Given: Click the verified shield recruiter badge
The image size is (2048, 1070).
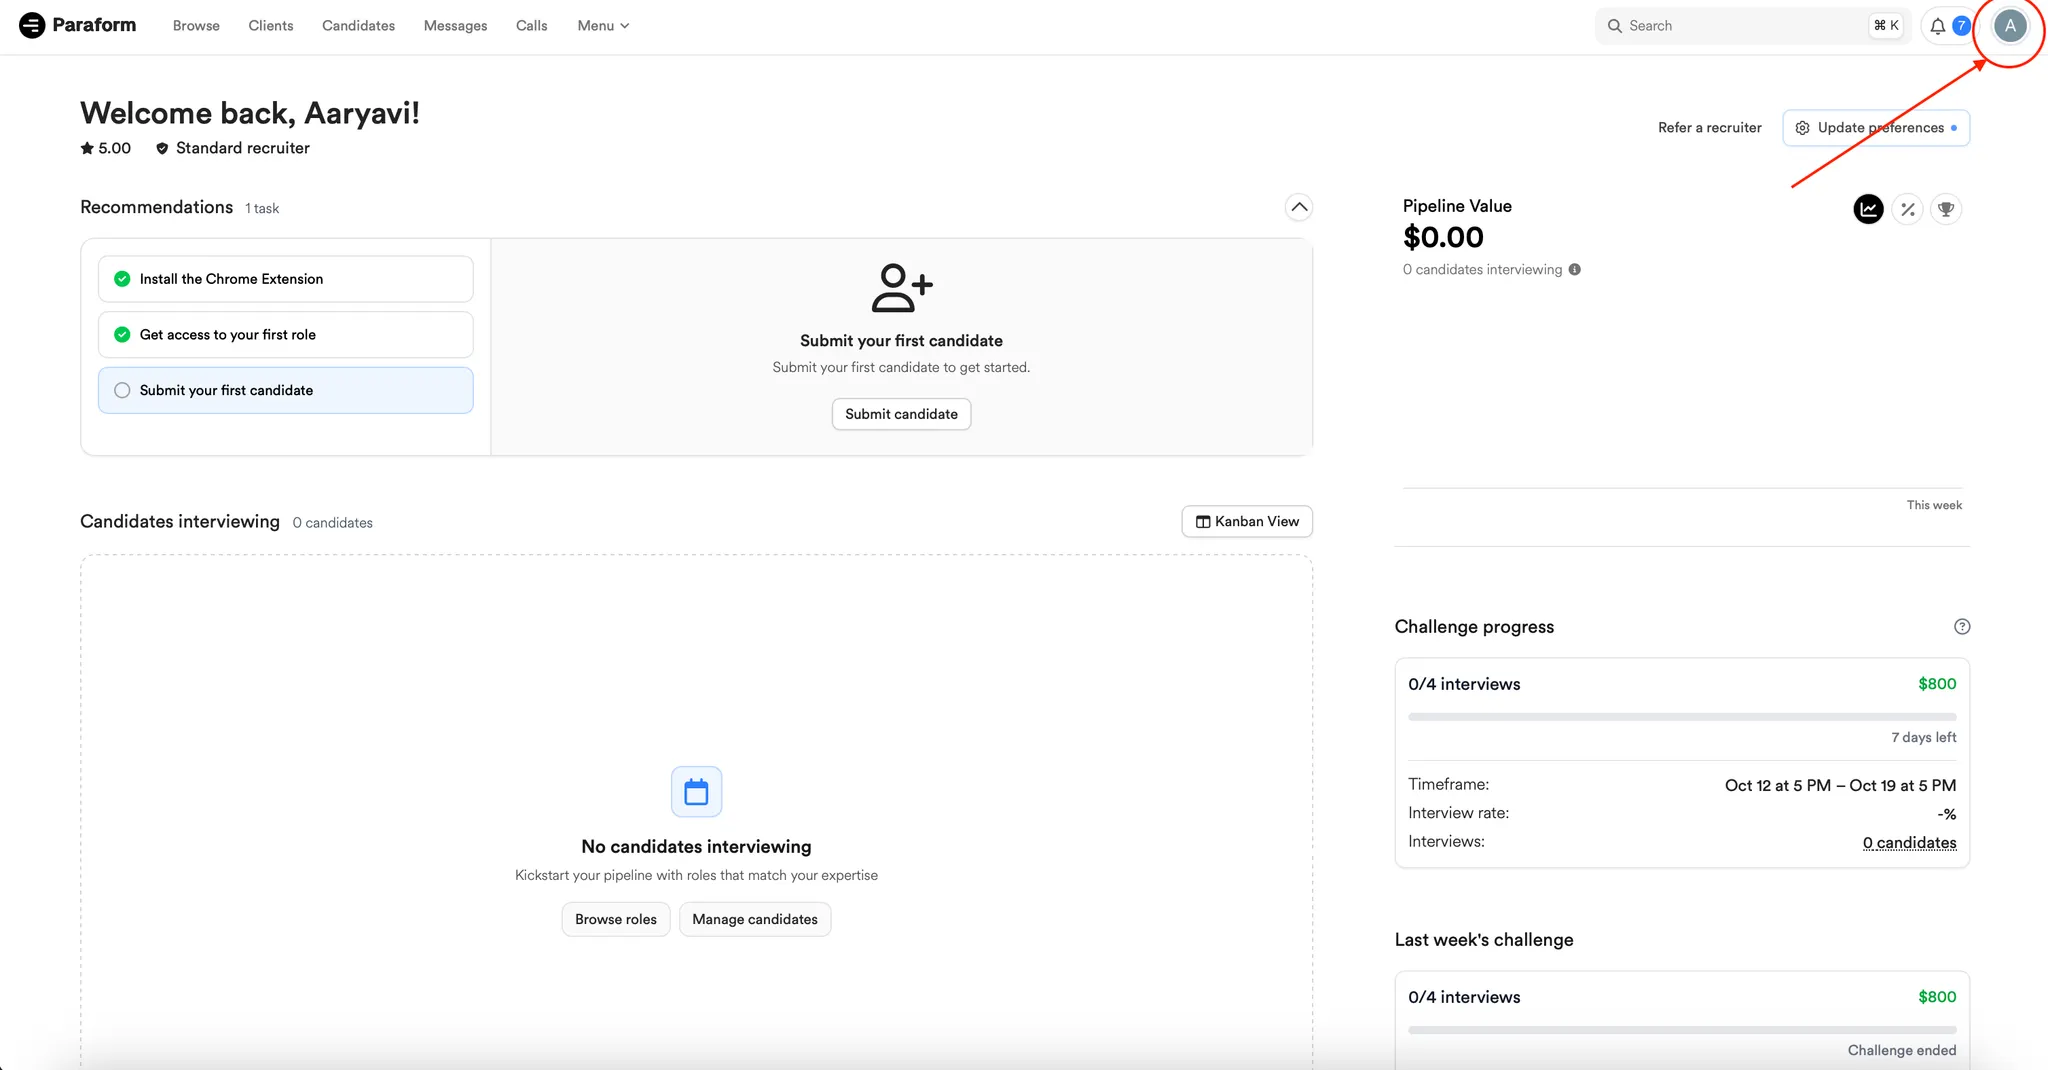Looking at the screenshot, I should 162,148.
